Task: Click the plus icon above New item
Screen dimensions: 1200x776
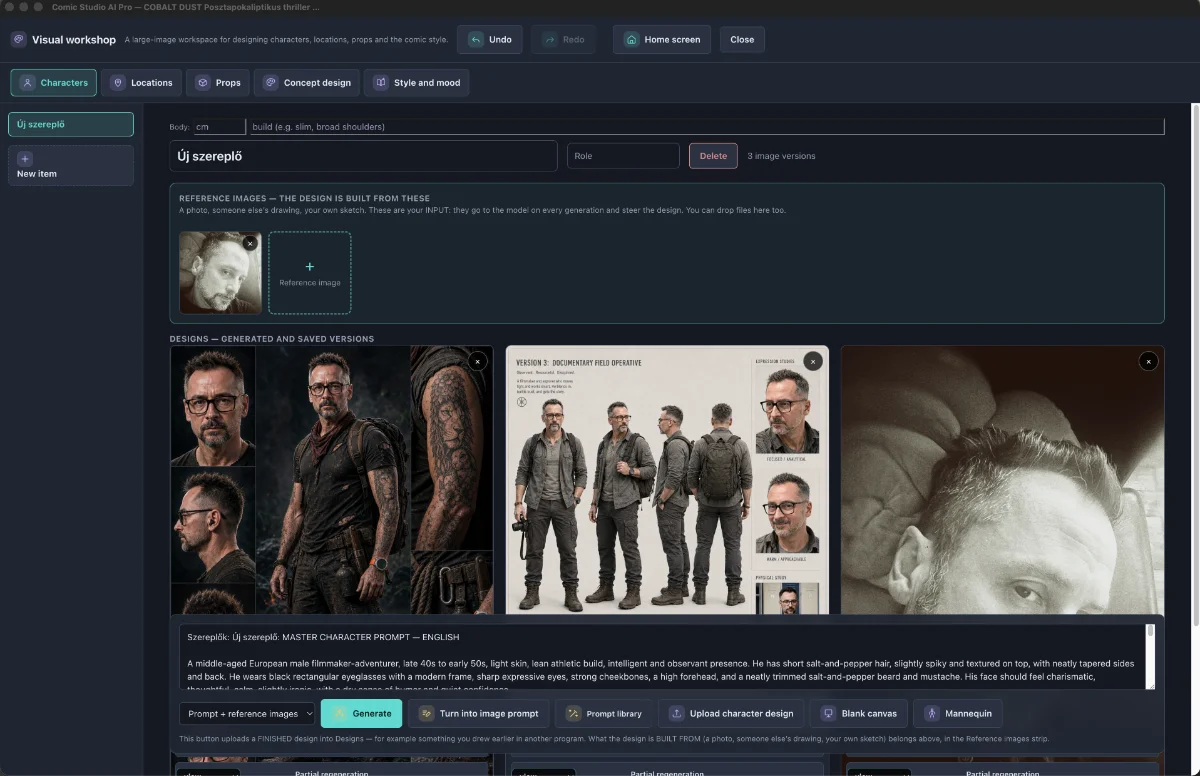Action: [x=25, y=159]
